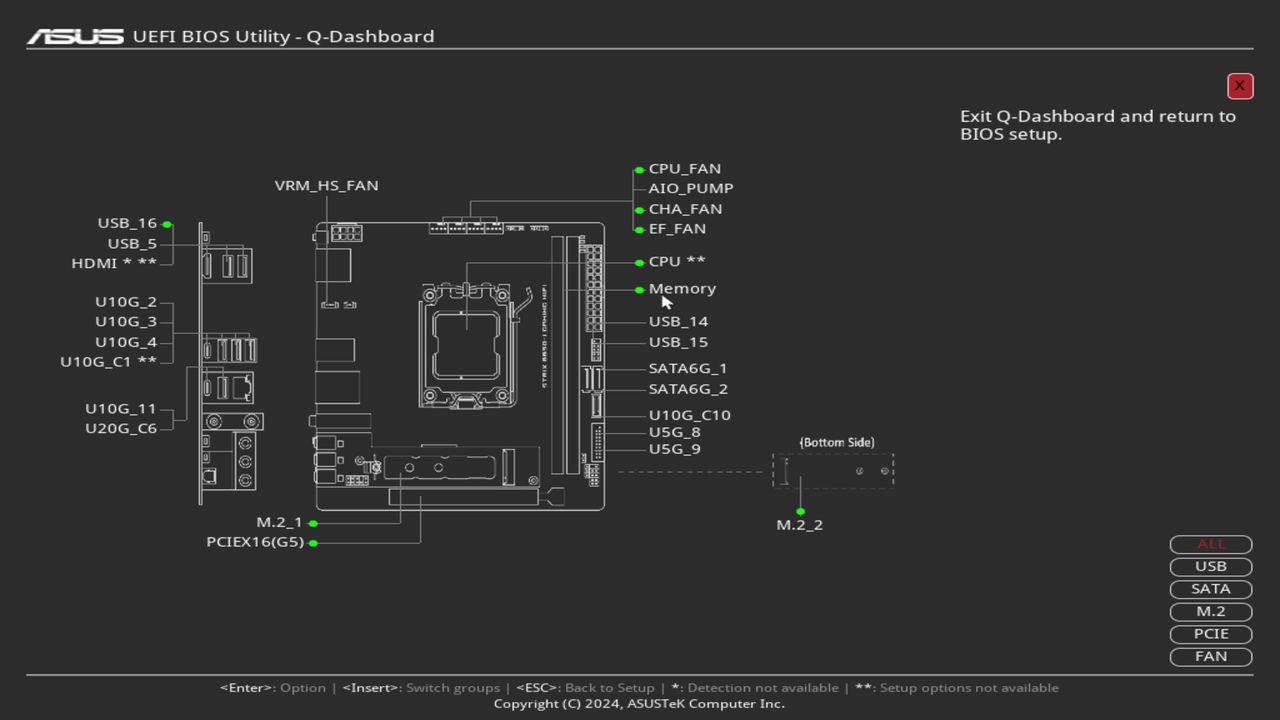
Task: Switch to the USB group filter
Action: tap(1211, 567)
